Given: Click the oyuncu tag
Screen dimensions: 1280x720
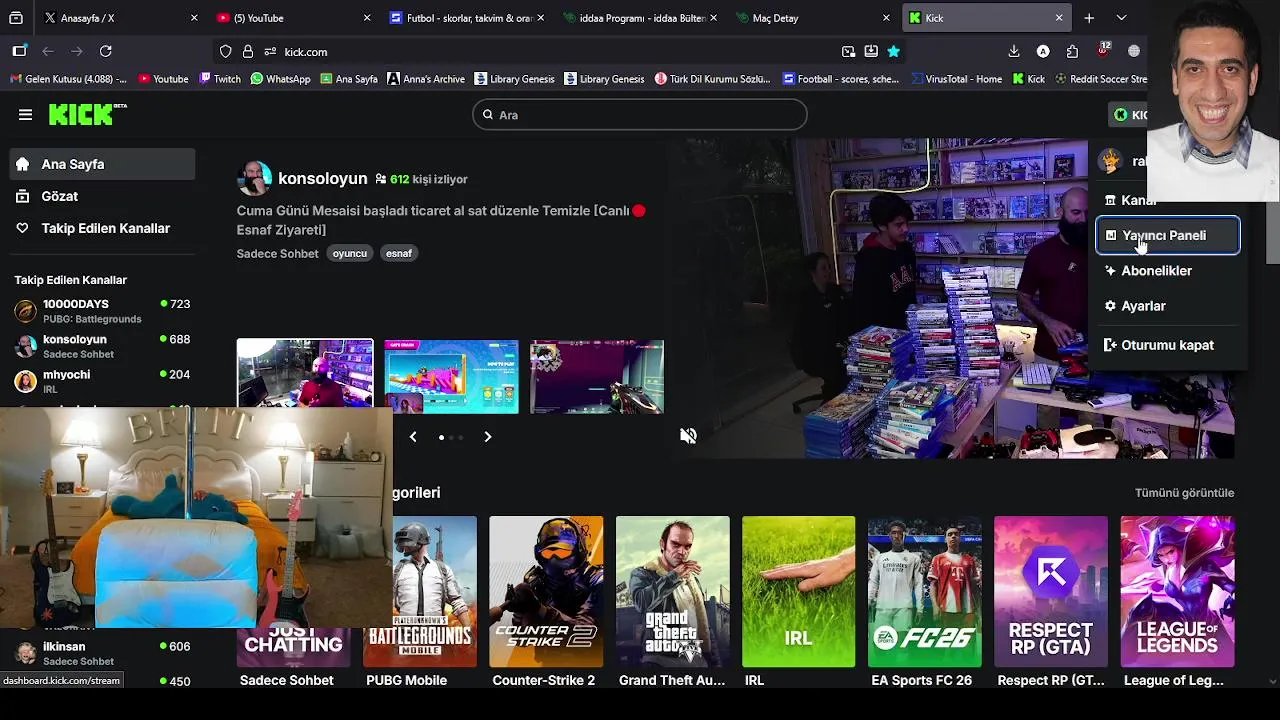Looking at the screenshot, I should coord(350,254).
